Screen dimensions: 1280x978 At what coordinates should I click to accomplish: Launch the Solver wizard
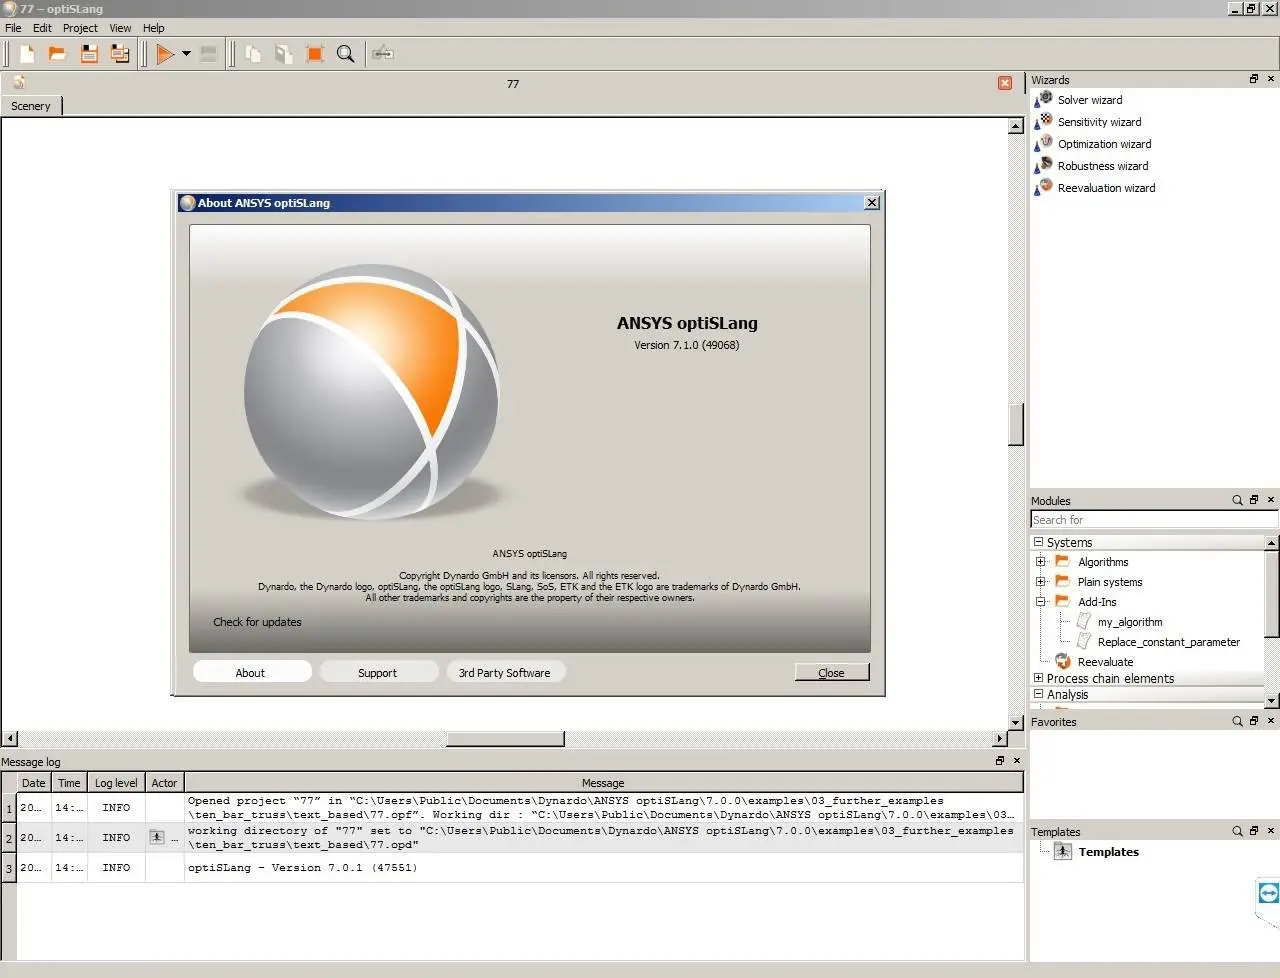(1090, 100)
